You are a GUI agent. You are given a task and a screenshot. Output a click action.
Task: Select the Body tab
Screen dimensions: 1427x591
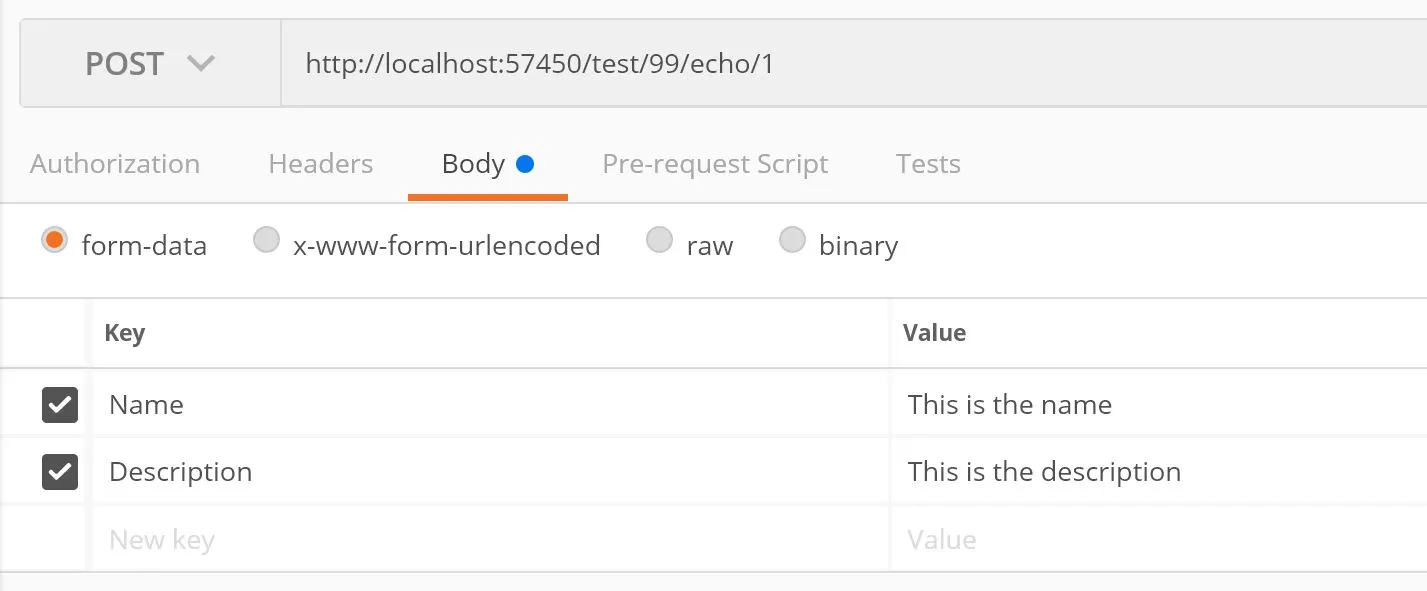(473, 164)
